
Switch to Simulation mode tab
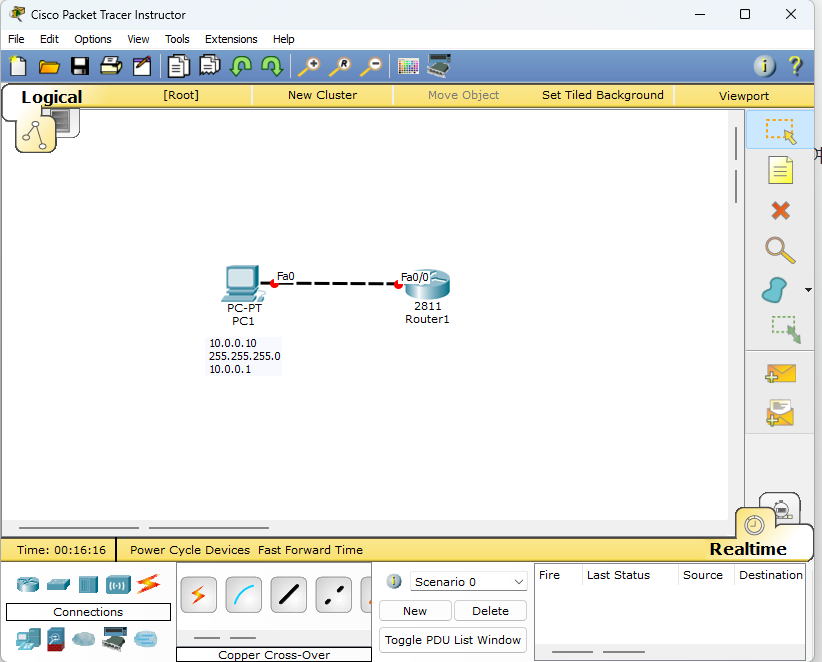(x=781, y=508)
